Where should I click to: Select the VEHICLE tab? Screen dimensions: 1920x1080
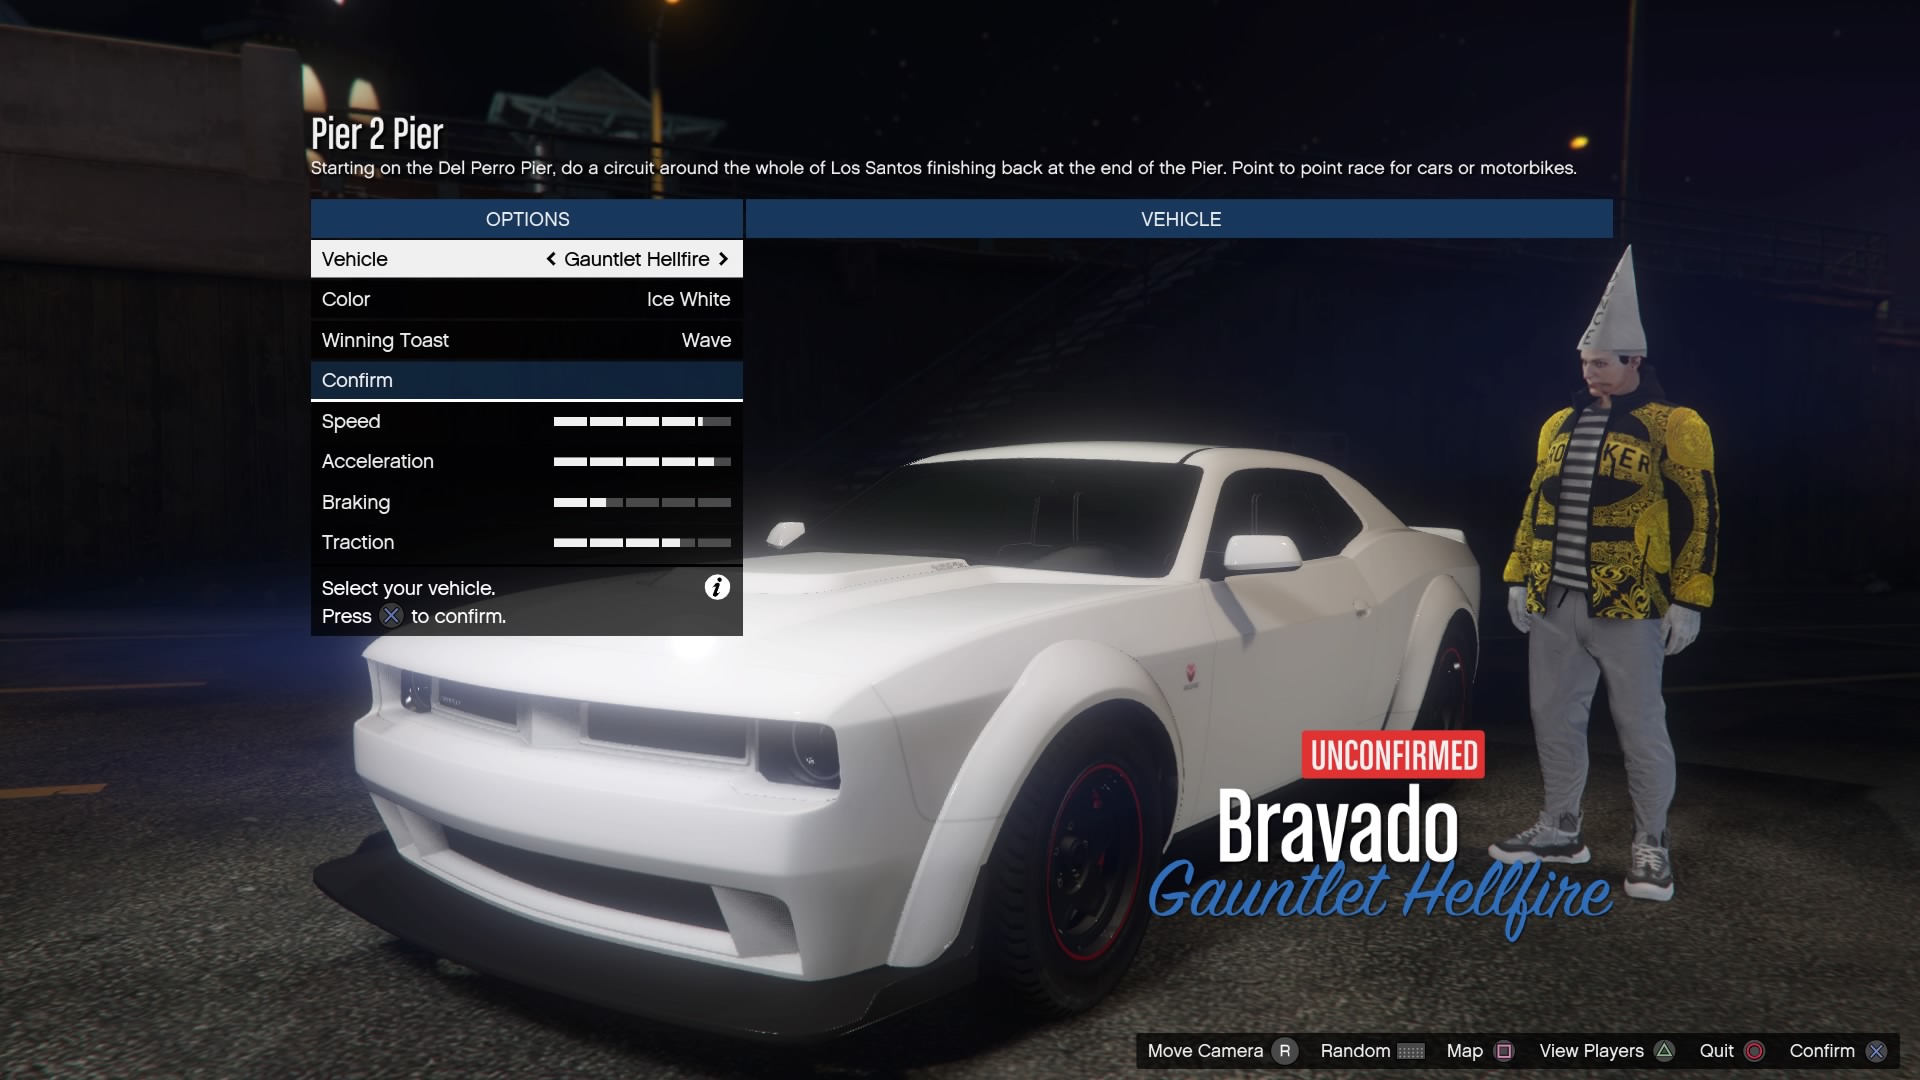coord(1180,218)
